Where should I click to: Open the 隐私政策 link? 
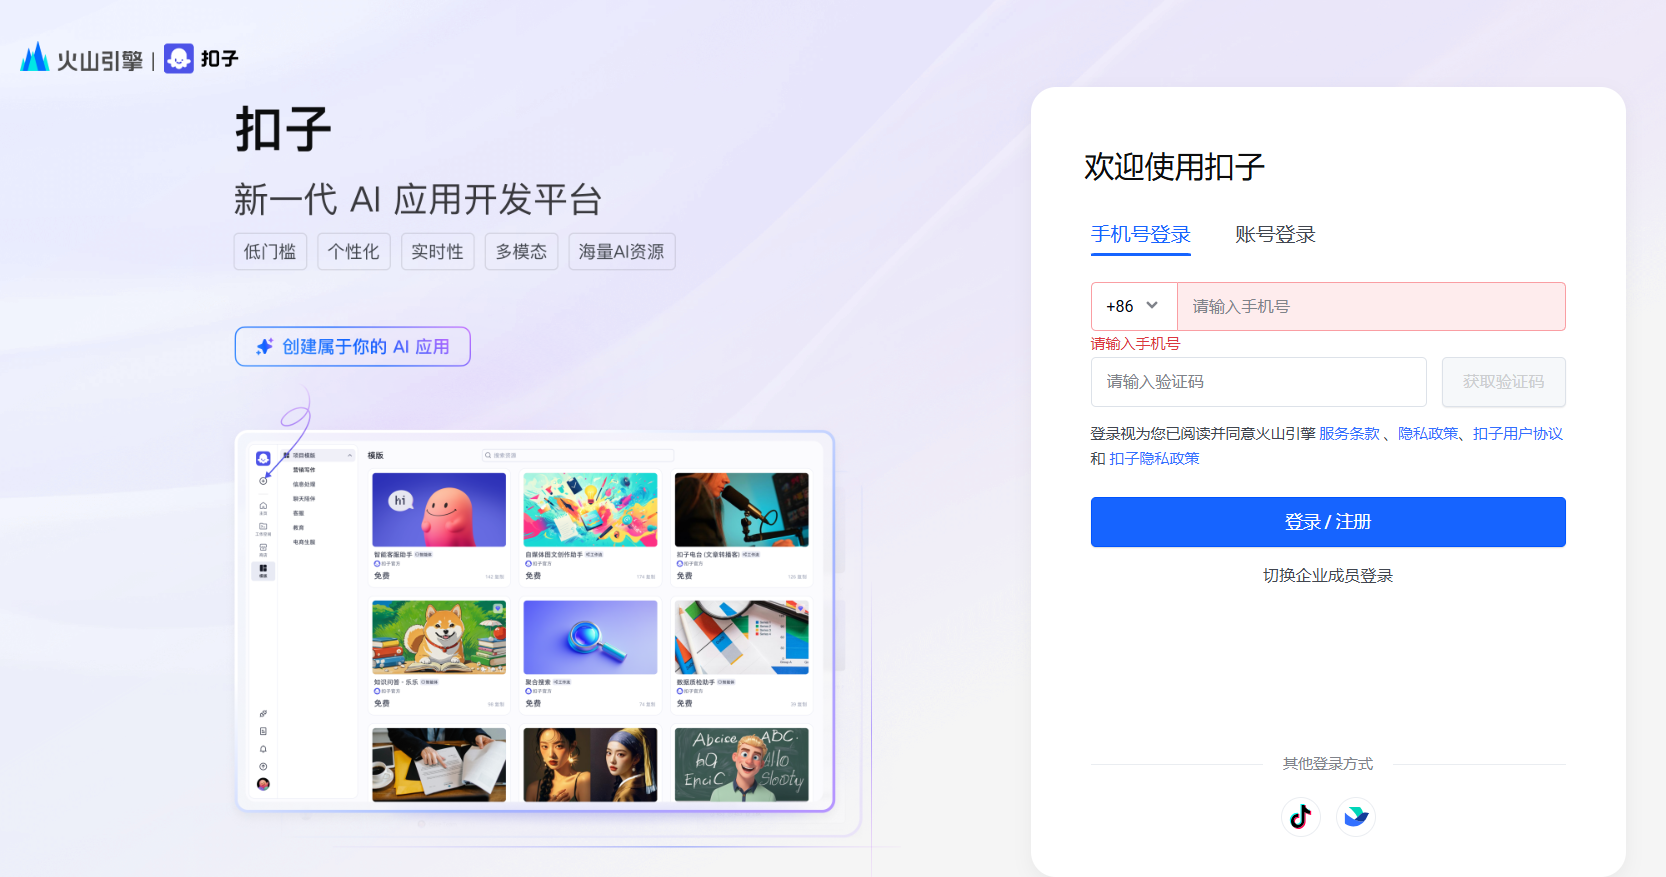click(1428, 434)
